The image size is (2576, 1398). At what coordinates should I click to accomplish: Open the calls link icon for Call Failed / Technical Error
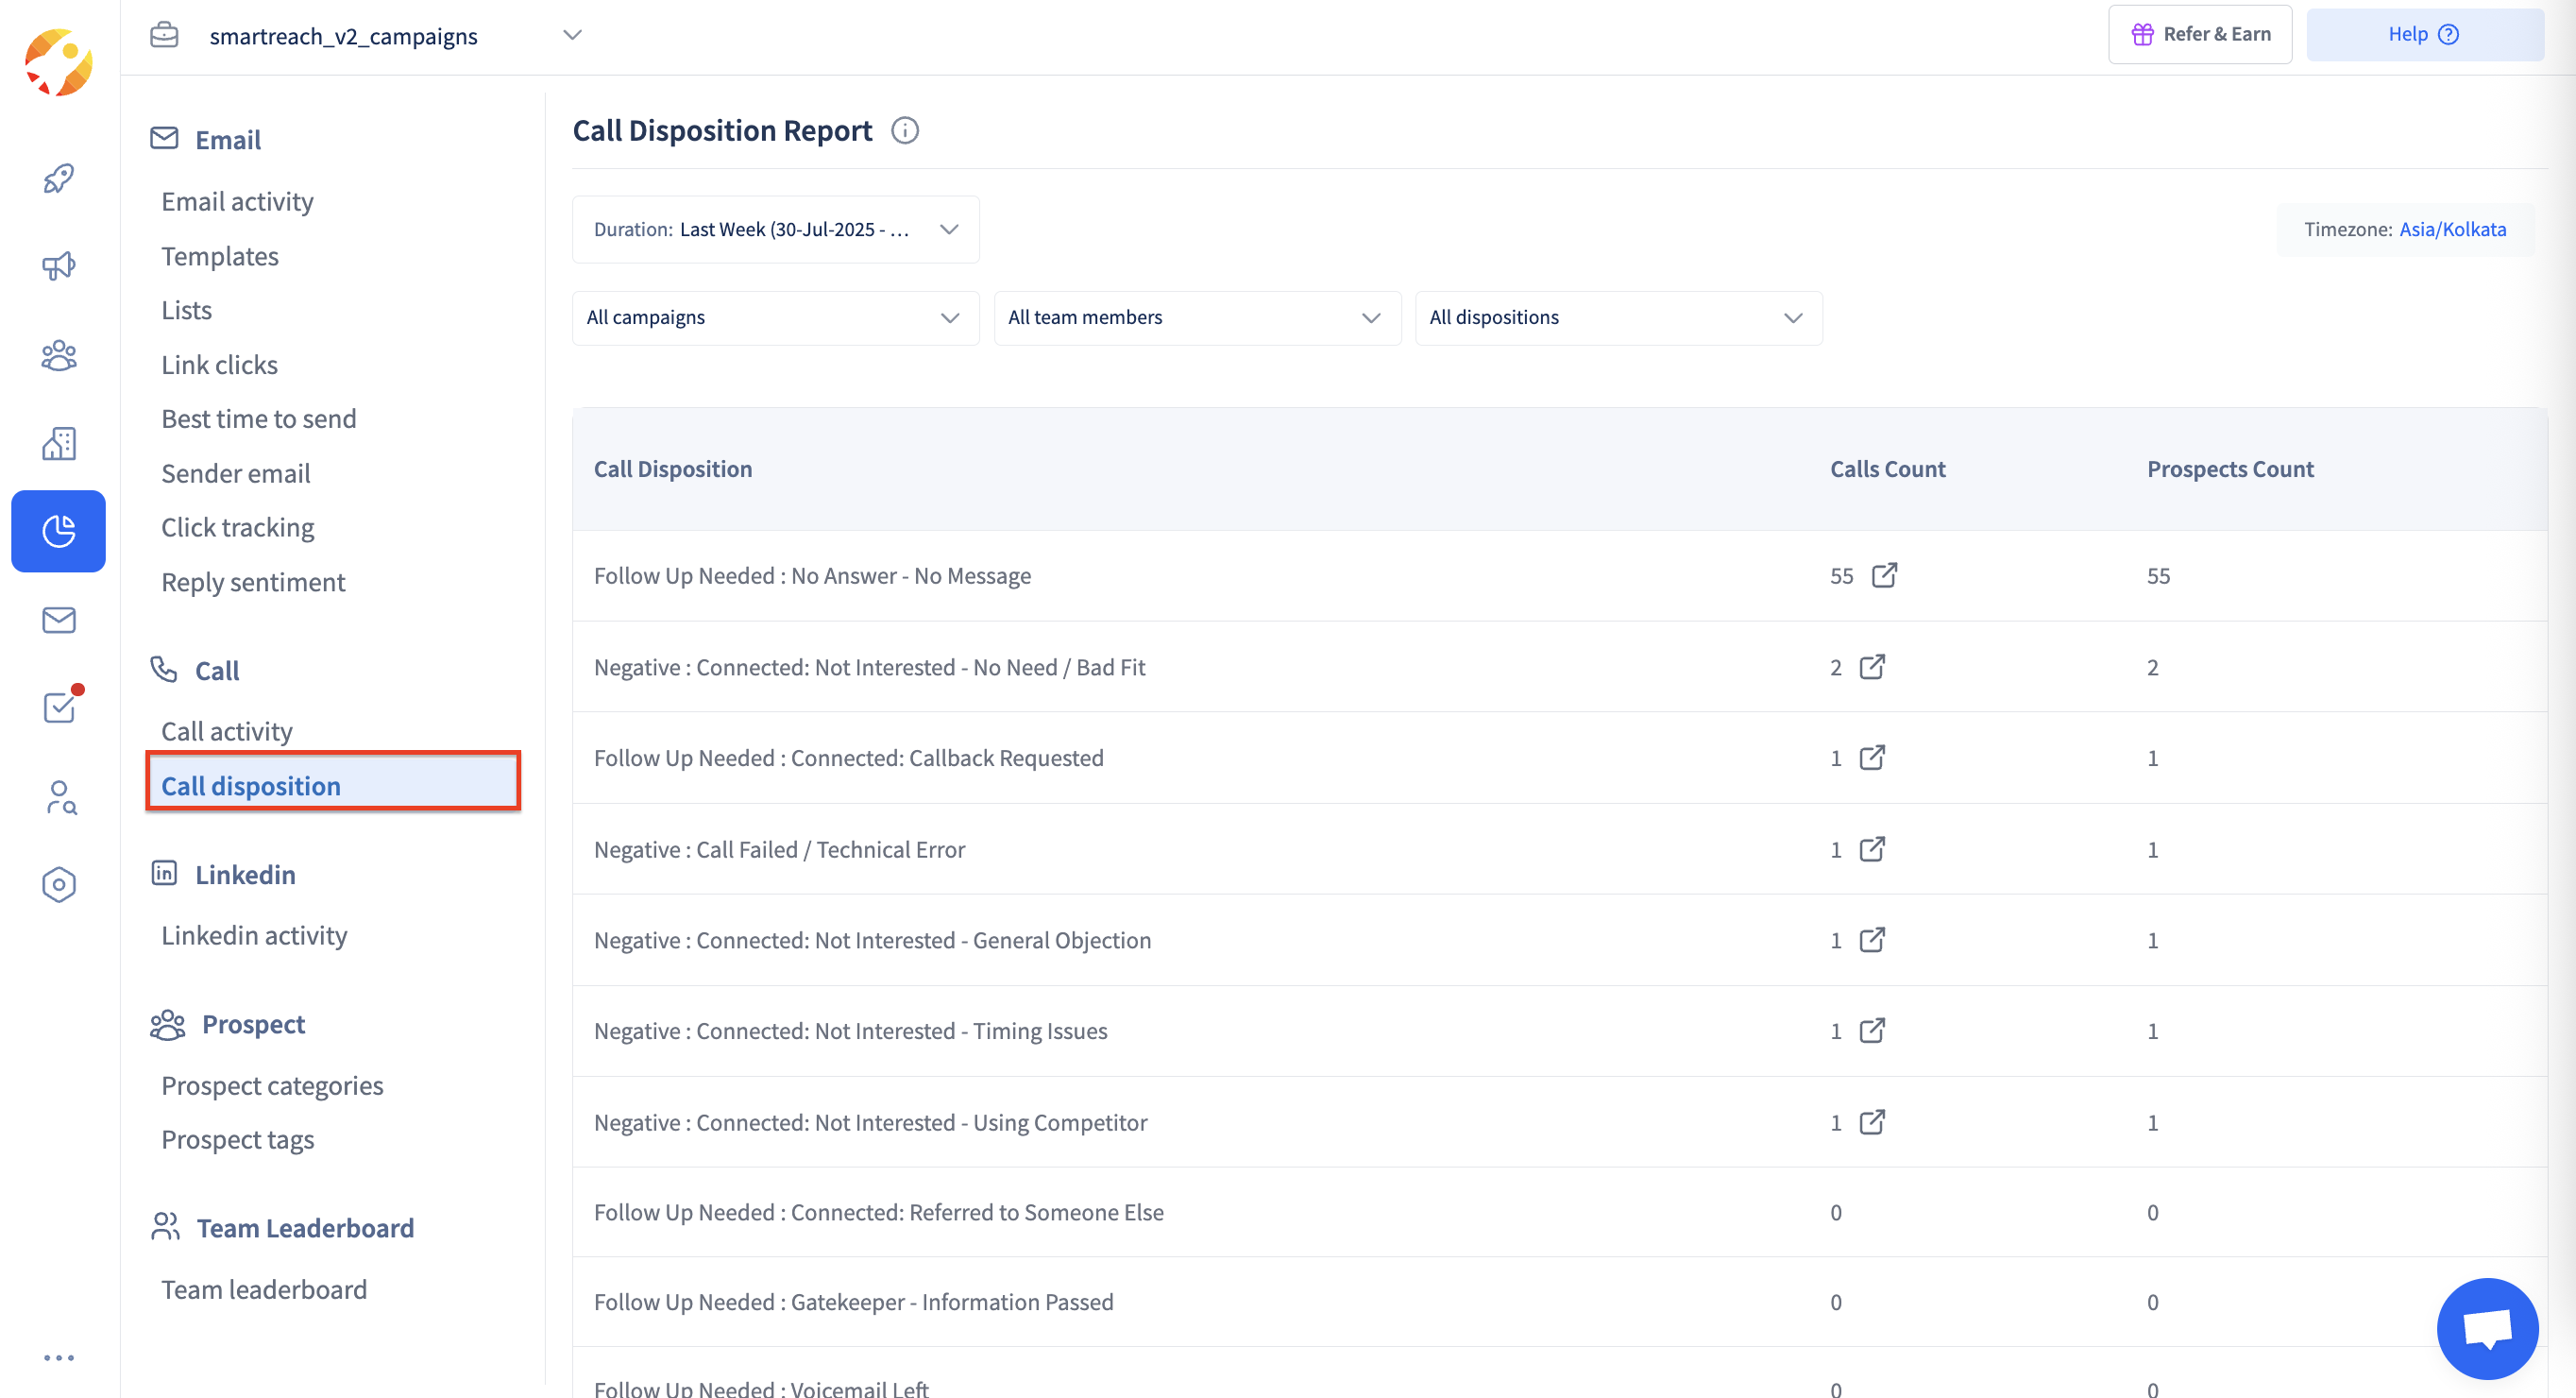(1872, 848)
